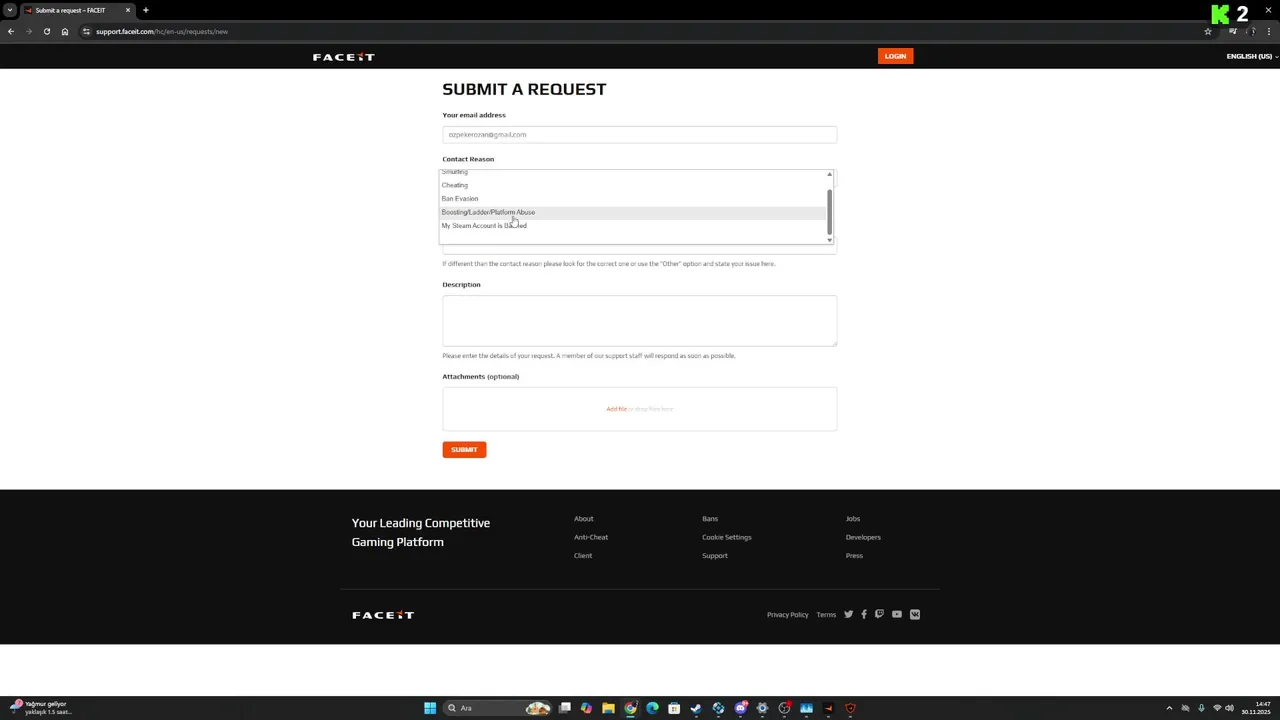Open Discord from the taskbar
Viewport: 1280px width, 720px height.
point(740,708)
